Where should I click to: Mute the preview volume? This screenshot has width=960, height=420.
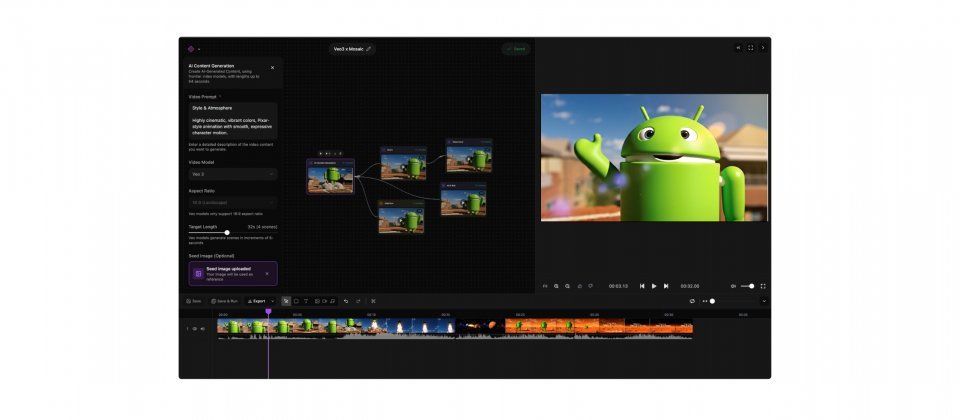733,286
